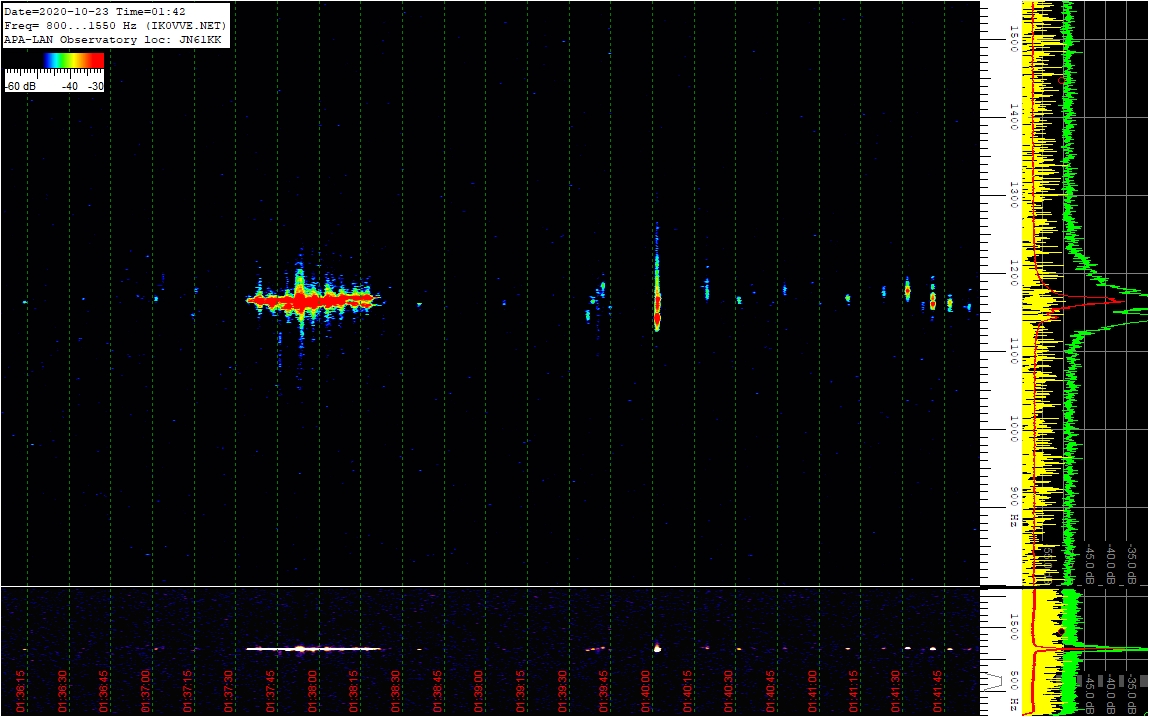Click the 01:40:45 time label
The height and width of the screenshot is (717, 1149).
[x=771, y=691]
